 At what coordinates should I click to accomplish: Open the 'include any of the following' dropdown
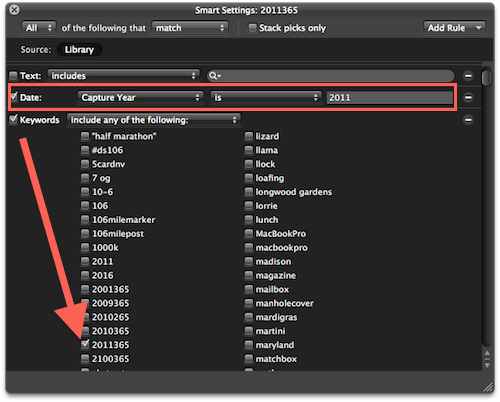coord(153,120)
